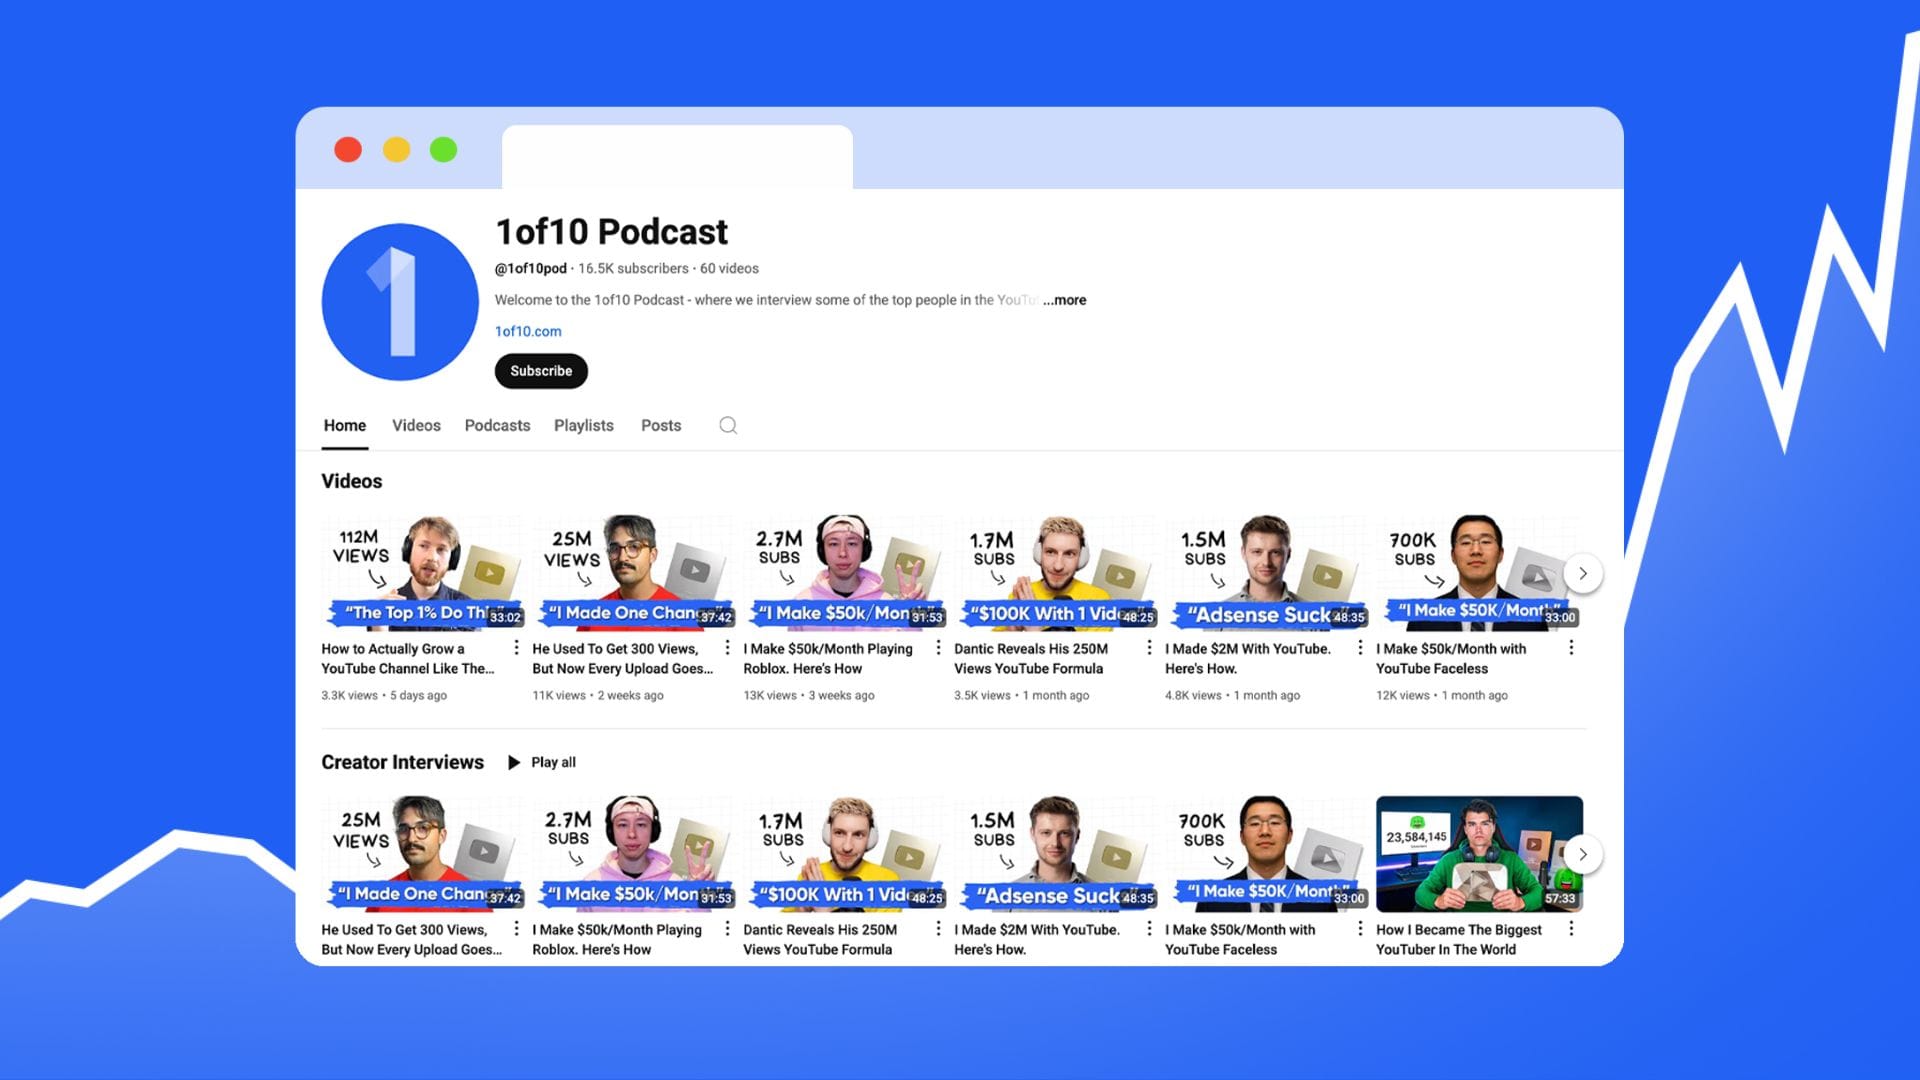Open the Creator Interviews playlist title

402,762
